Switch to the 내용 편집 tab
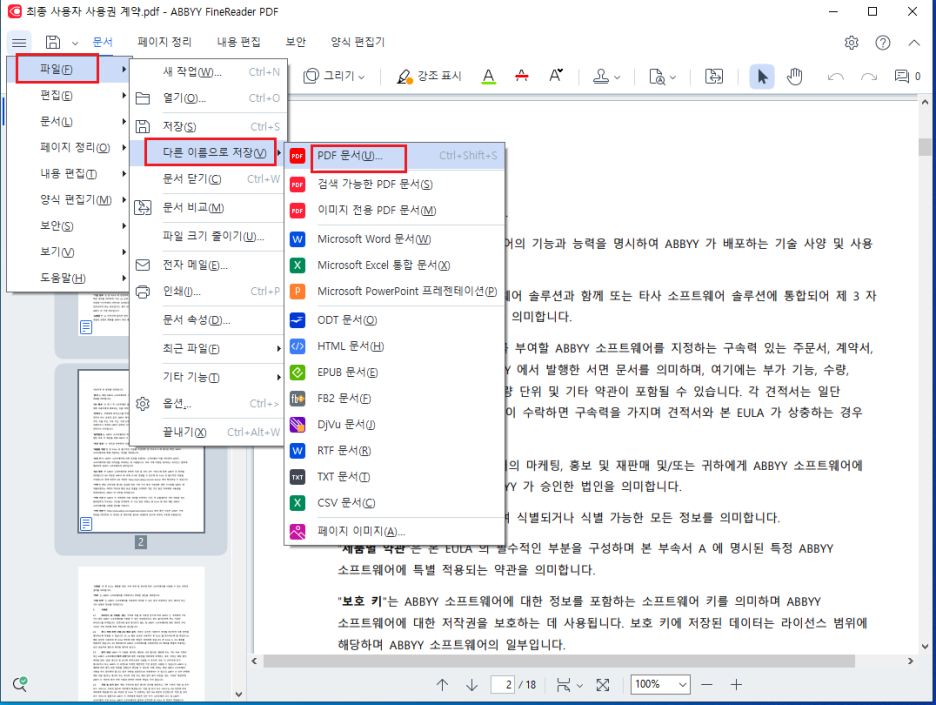936x705 pixels. (x=238, y=42)
